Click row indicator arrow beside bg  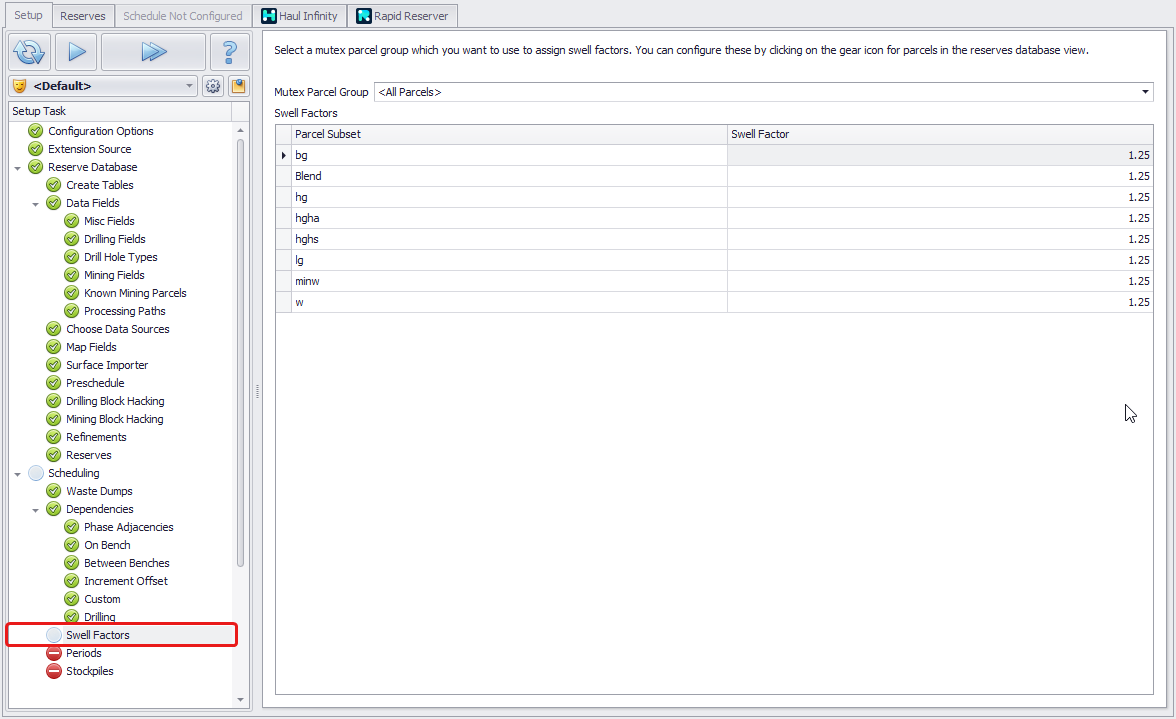click(284, 155)
